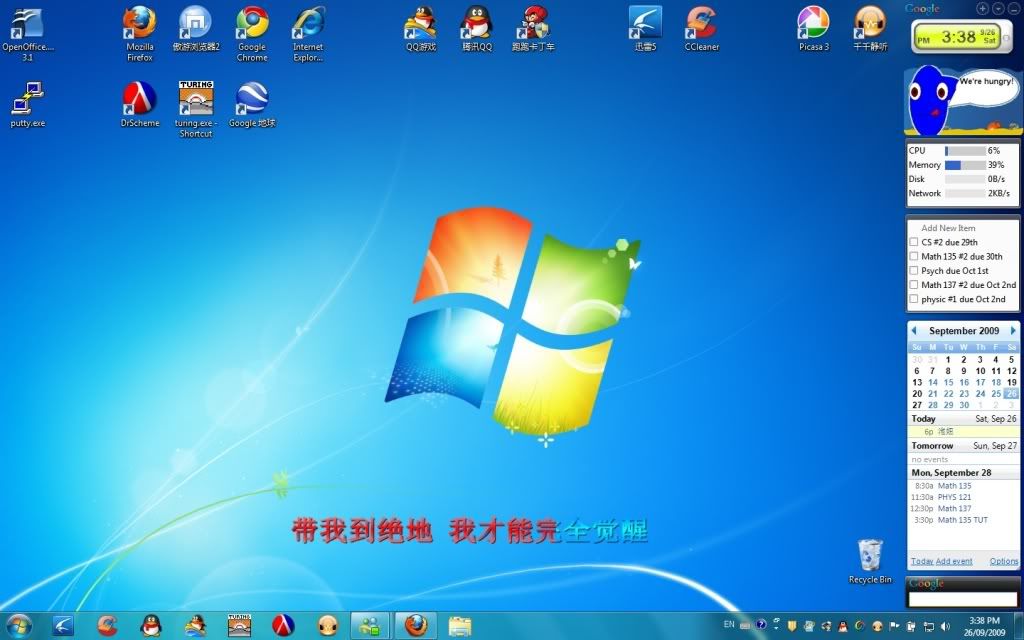This screenshot has height=640, width=1024.
Task: Select the 跑跑卡丁车 desktop icon
Action: (x=533, y=29)
